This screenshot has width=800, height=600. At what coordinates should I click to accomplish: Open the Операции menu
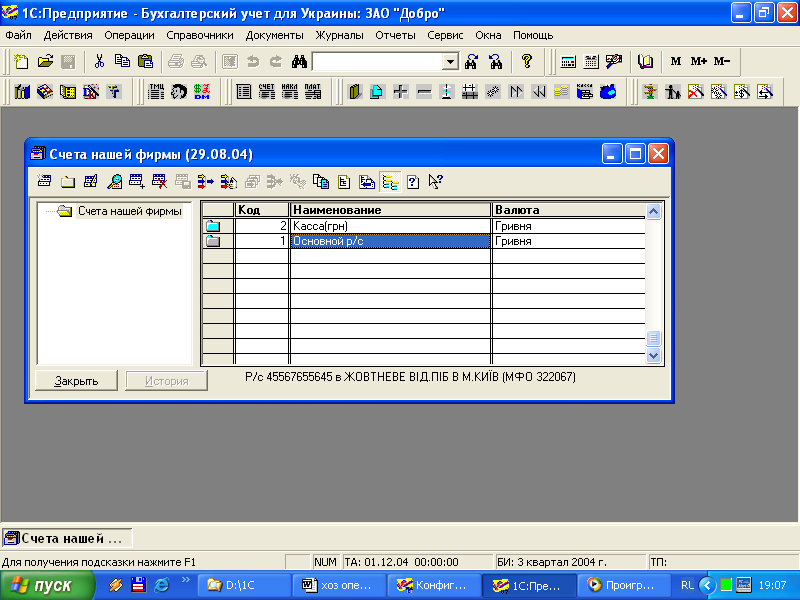point(129,35)
